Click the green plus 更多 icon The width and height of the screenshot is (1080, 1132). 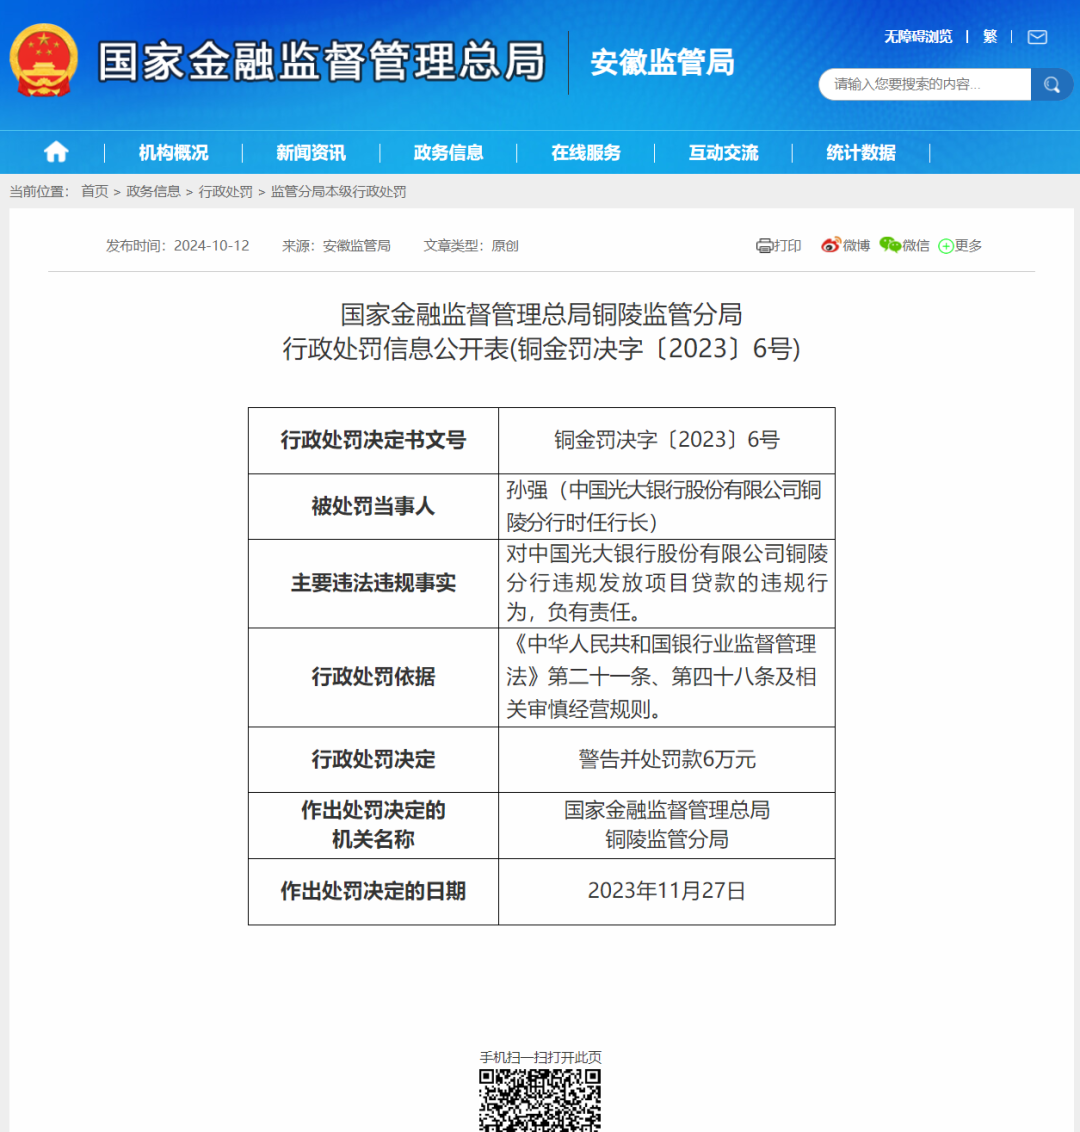(946, 246)
